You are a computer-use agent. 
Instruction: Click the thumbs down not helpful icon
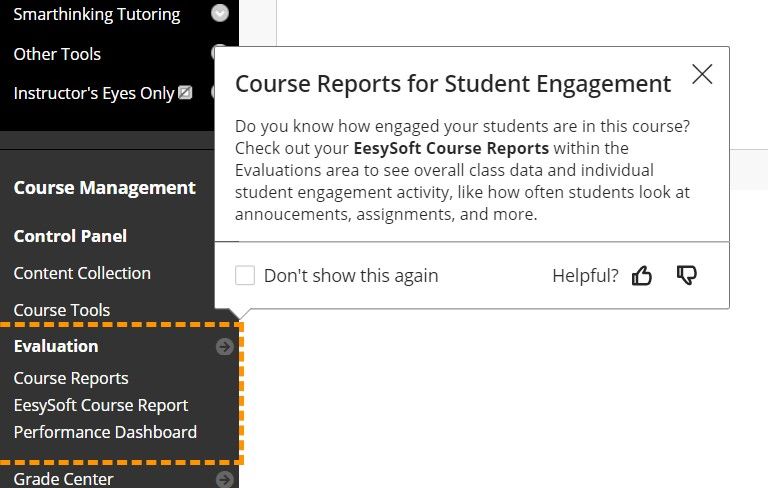[x=686, y=275]
